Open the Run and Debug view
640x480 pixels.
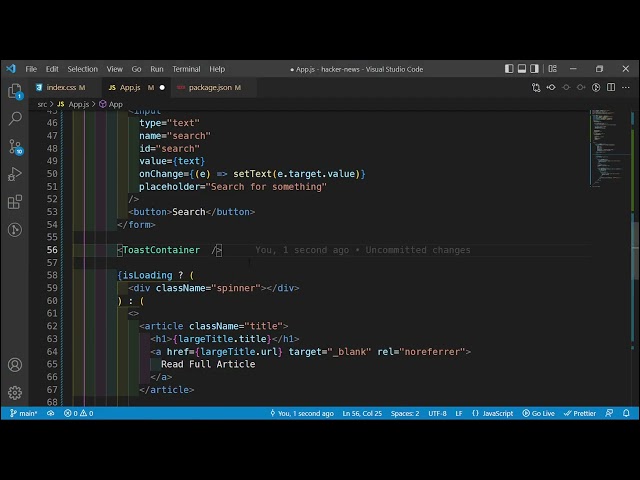[x=15, y=174]
